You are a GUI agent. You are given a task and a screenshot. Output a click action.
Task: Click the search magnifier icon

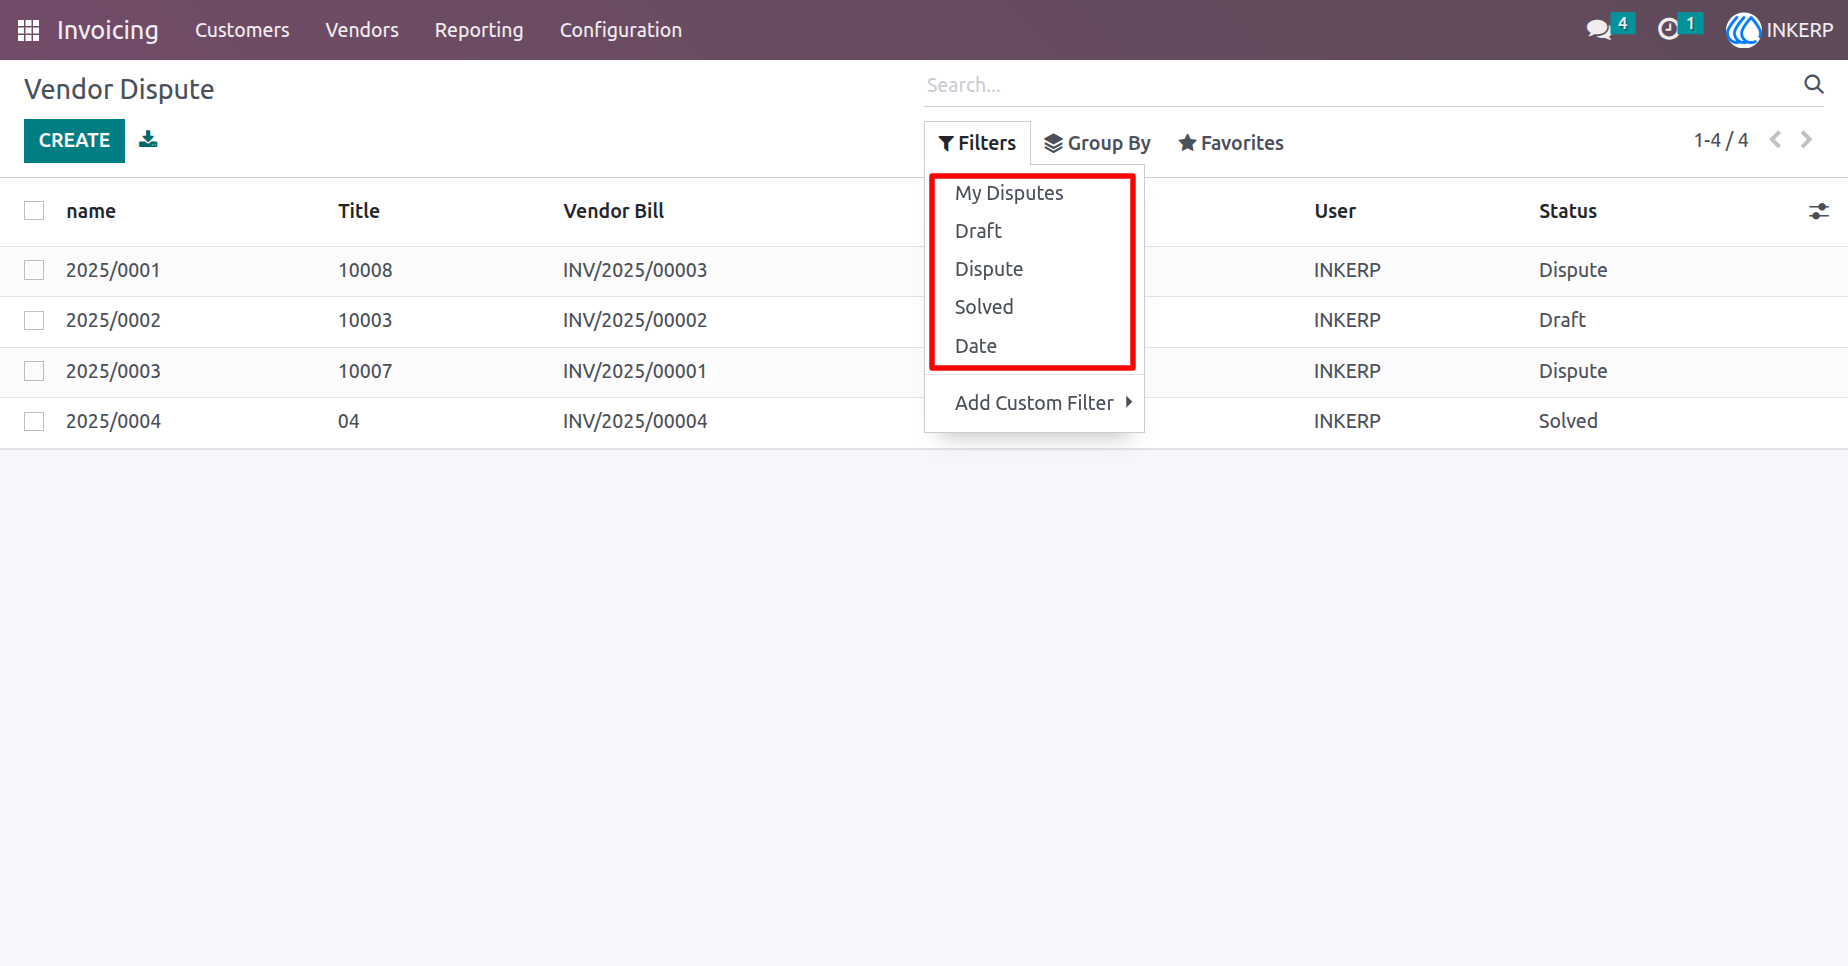pos(1813,84)
